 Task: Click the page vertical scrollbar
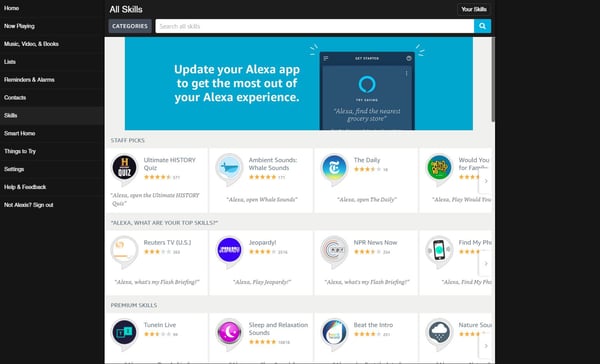(x=493, y=80)
